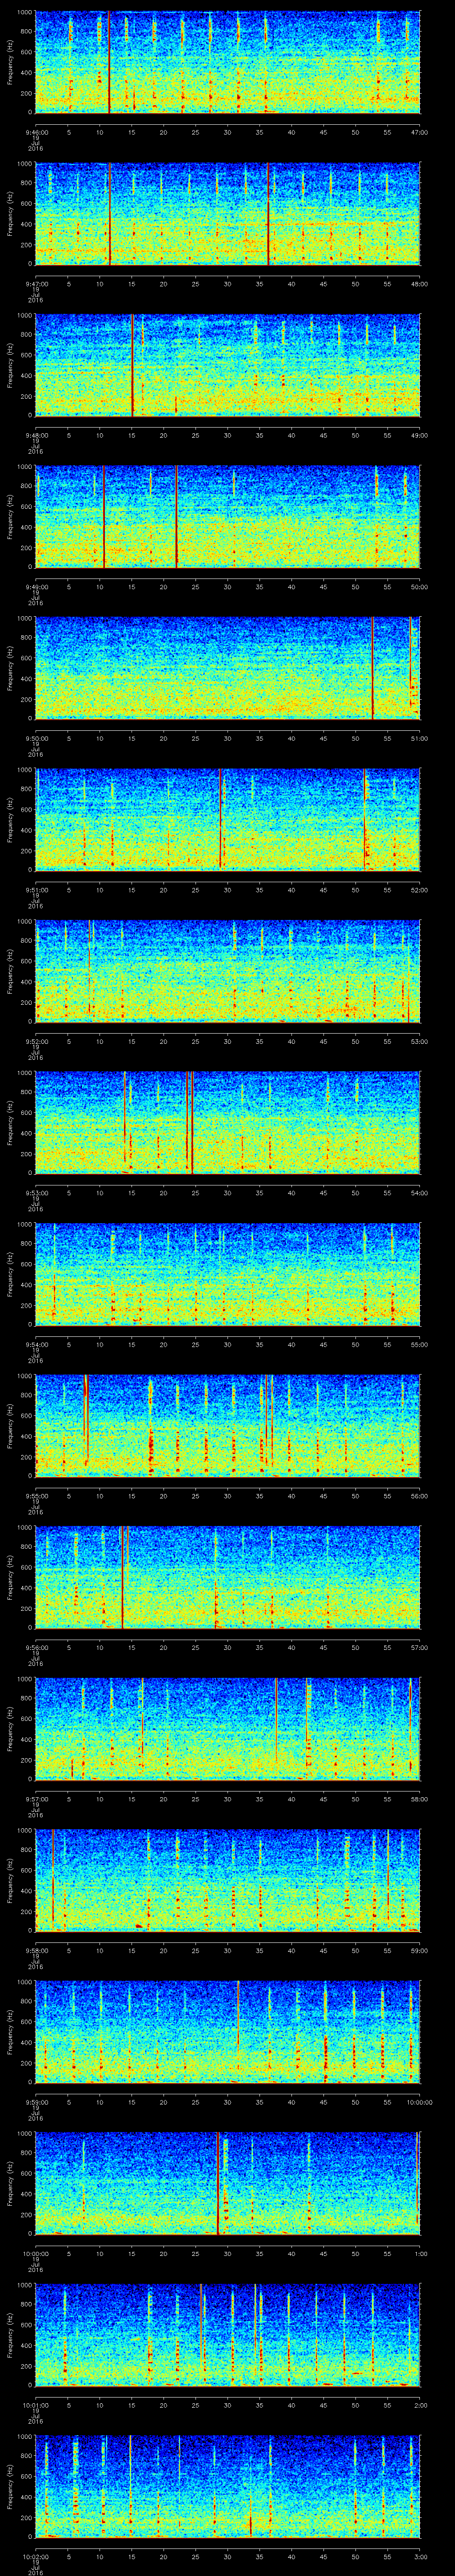
Task: Select the spectrogram panel starting at 9:49:00
Action: [x=227, y=517]
